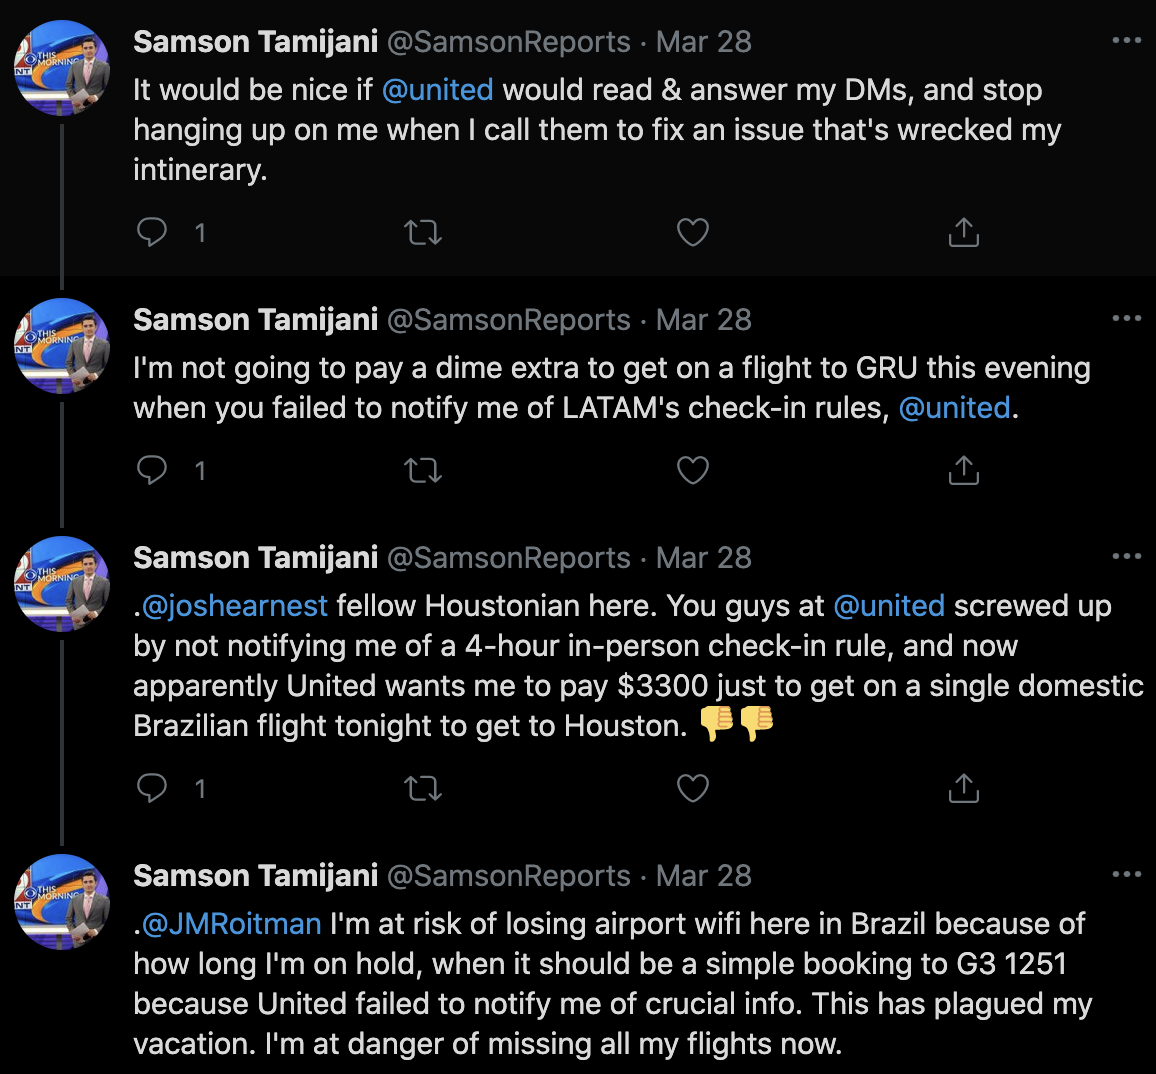Open more options on the @JMRoitman tweet
This screenshot has height=1074, width=1156.
[1127, 874]
